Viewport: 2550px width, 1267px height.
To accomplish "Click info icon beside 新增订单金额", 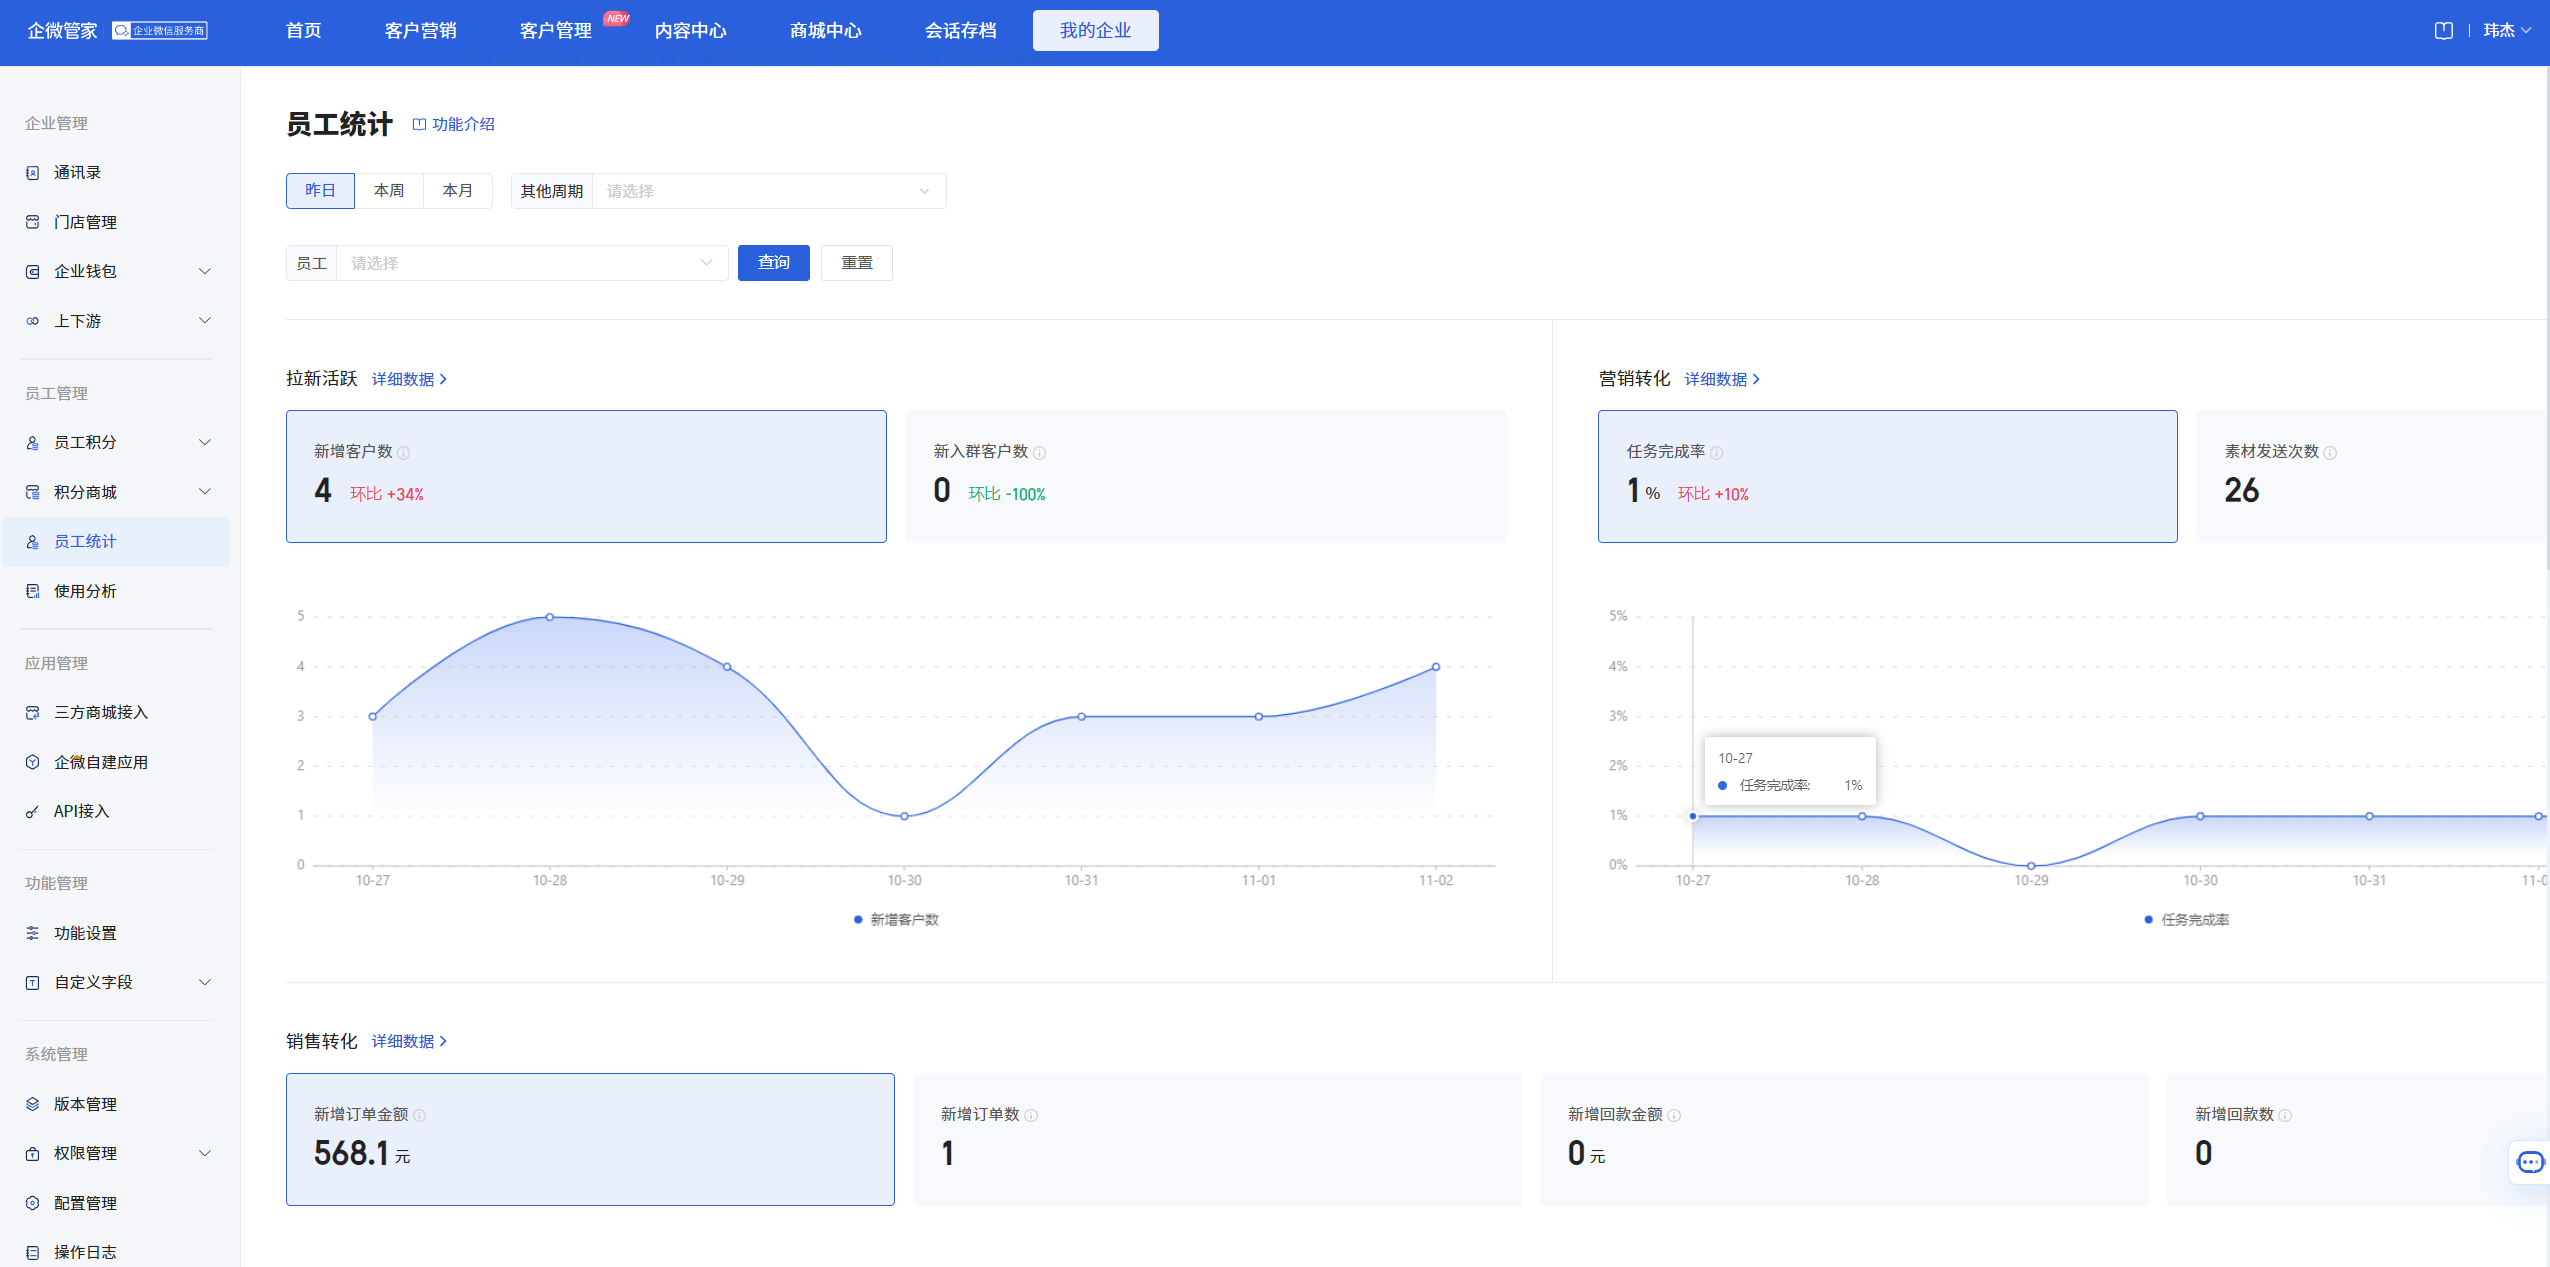I will (x=420, y=1115).
